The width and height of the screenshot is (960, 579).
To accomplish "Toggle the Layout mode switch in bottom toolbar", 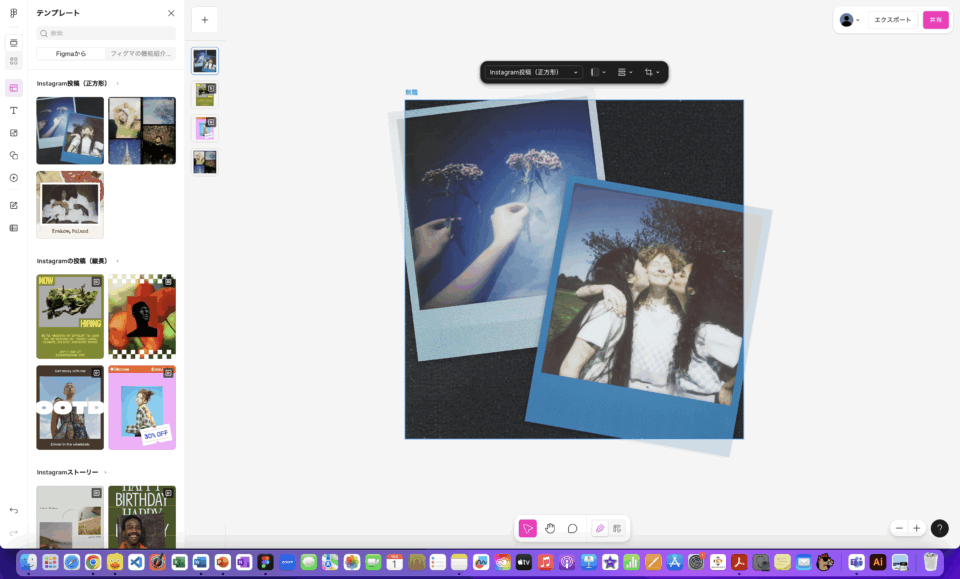I will tap(617, 528).
